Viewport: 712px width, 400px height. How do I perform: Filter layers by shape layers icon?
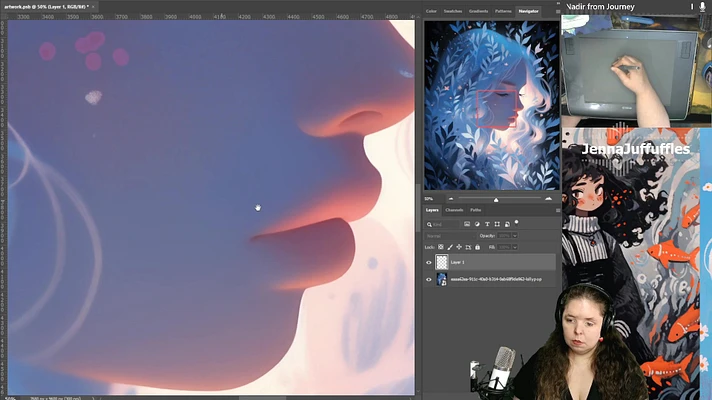497,224
